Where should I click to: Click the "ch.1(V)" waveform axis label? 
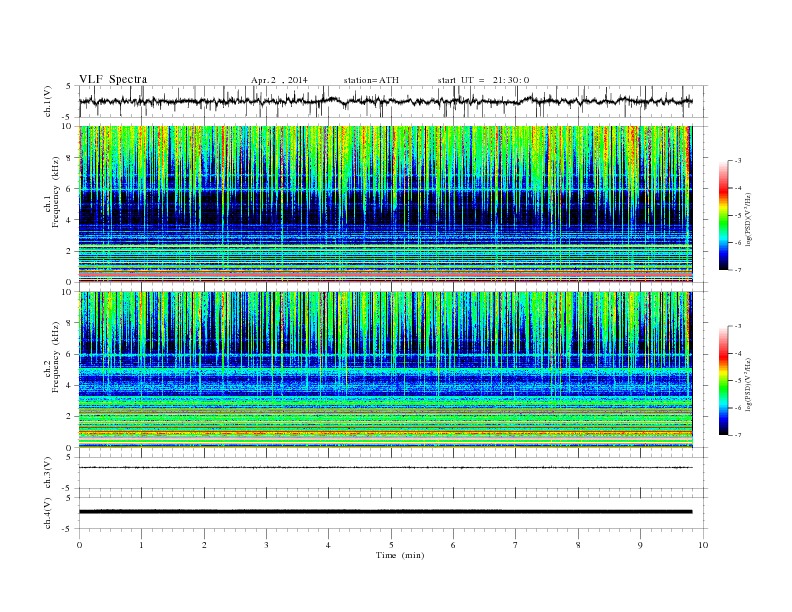click(x=48, y=101)
